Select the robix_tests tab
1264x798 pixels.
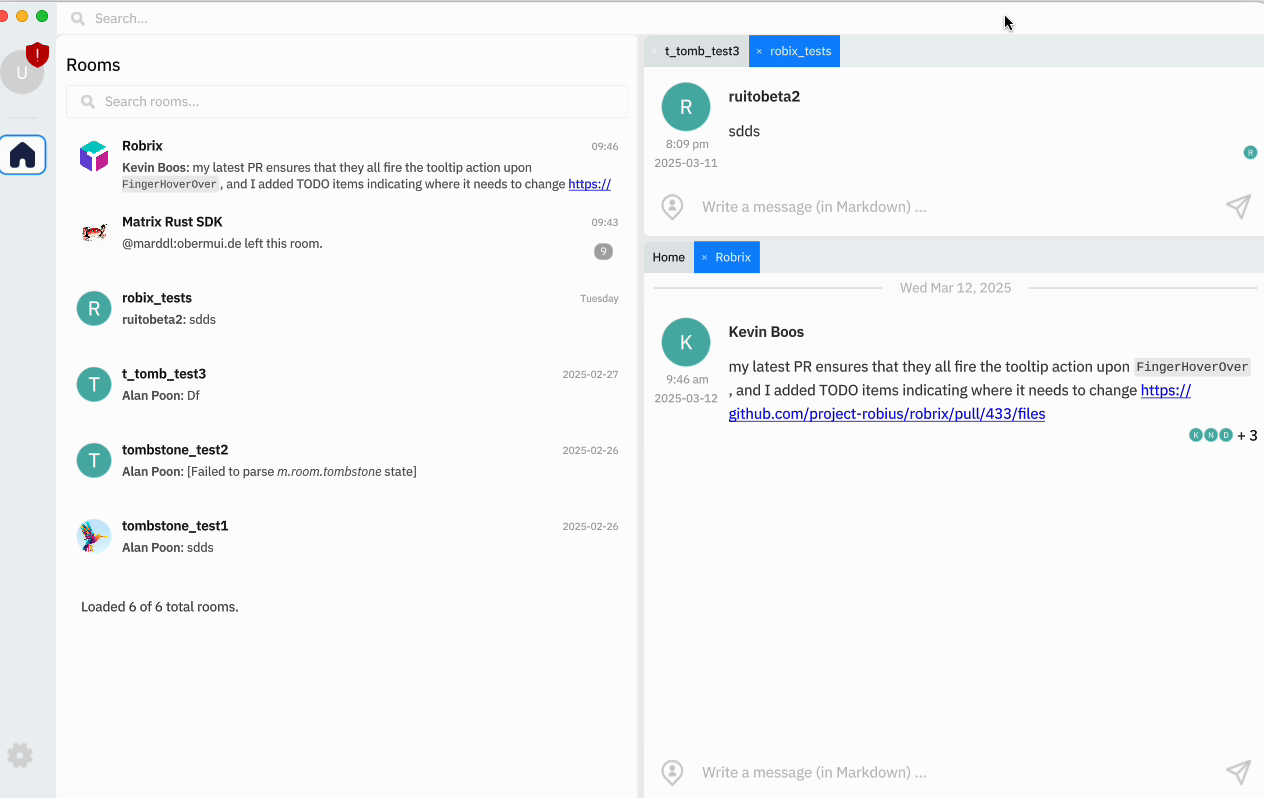[x=800, y=51]
